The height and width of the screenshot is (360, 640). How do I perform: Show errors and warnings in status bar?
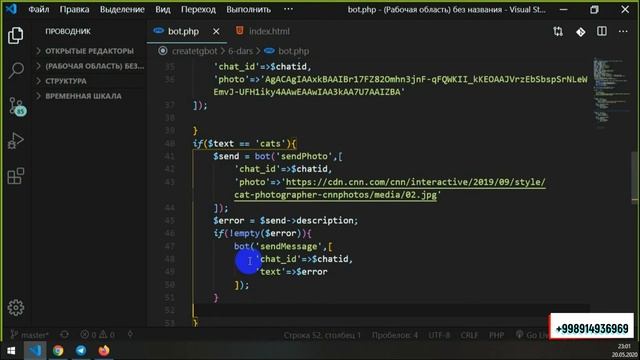(97, 335)
